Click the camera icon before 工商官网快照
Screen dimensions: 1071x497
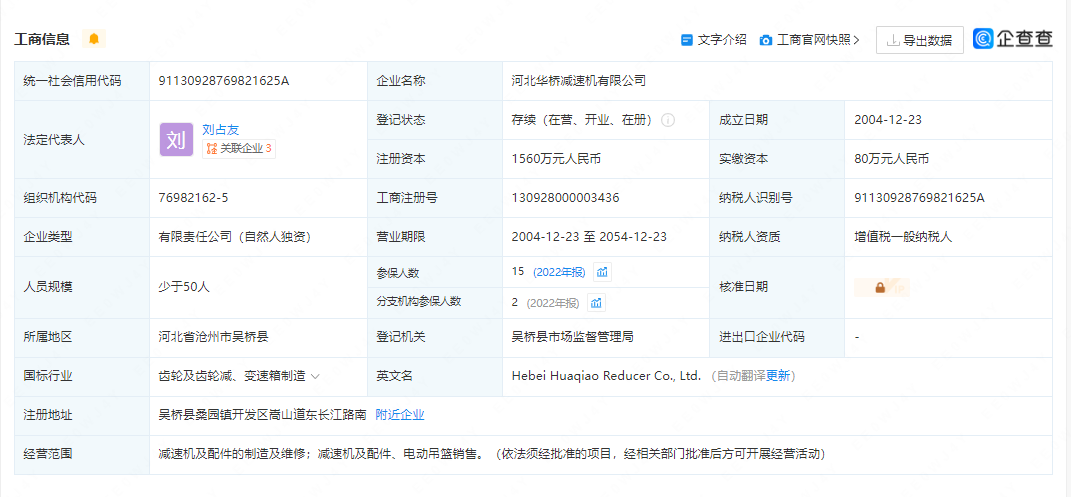tap(766, 40)
